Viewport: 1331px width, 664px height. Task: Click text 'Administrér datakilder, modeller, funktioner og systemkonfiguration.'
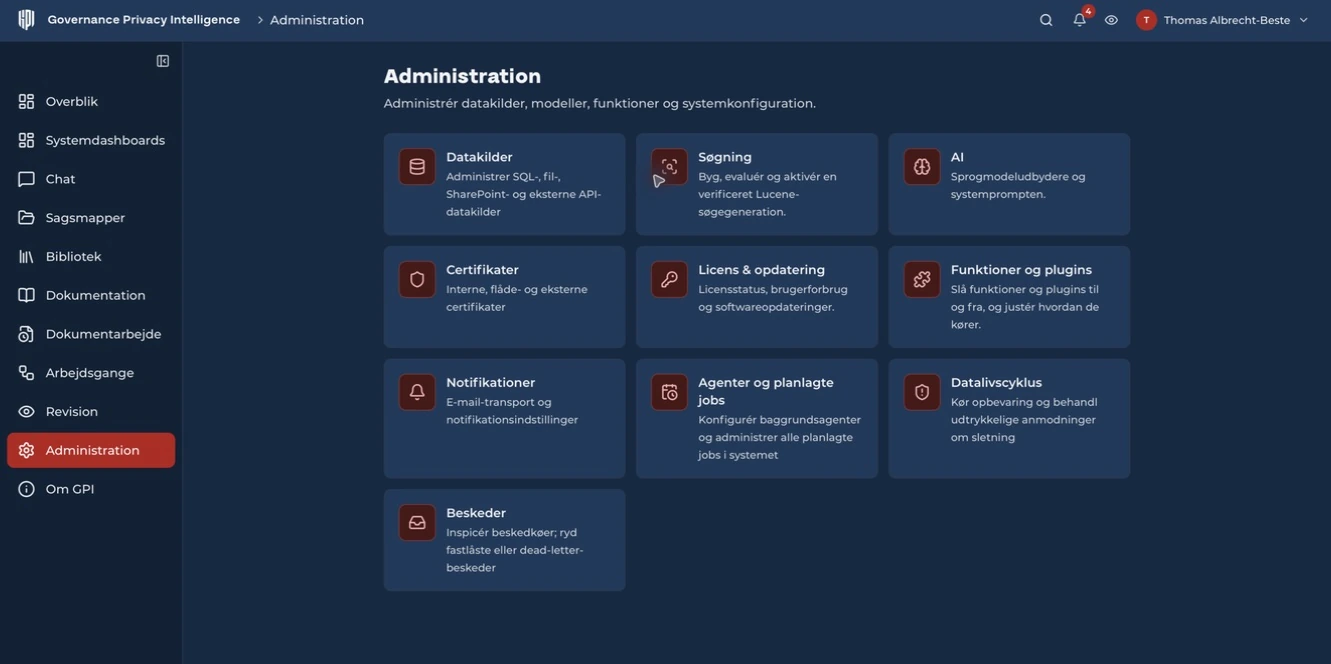pyautogui.click(x=600, y=103)
